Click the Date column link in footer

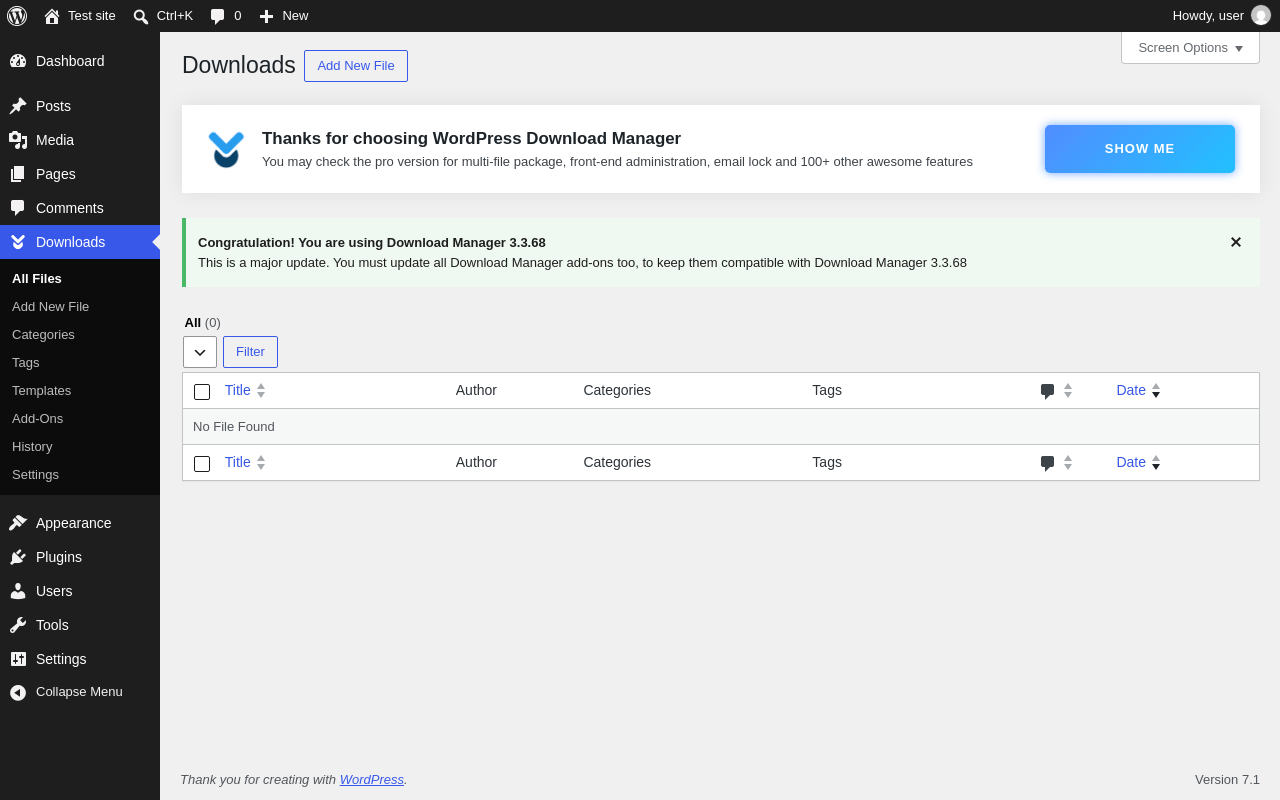(x=1131, y=463)
